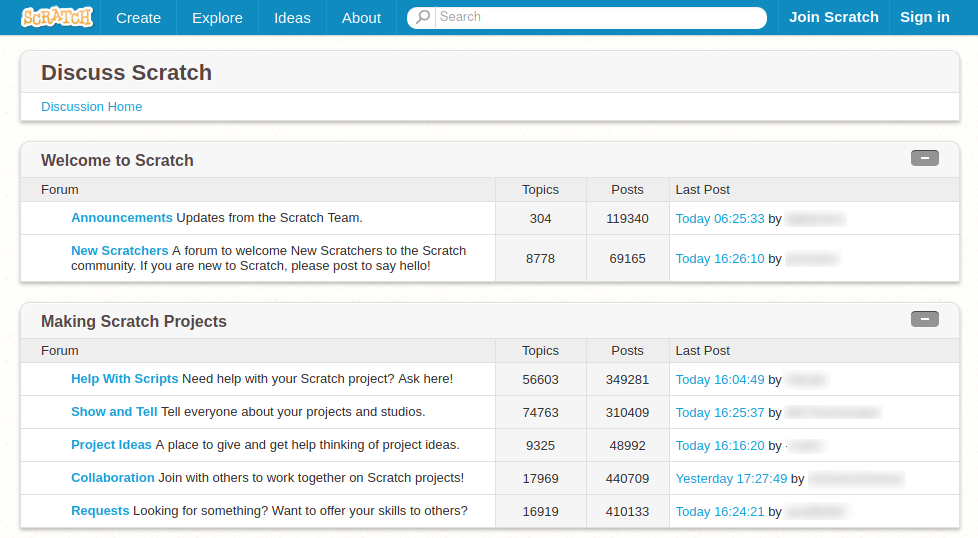Click the Join Scratch button
Screen dimensions: 978x538
[834, 17]
